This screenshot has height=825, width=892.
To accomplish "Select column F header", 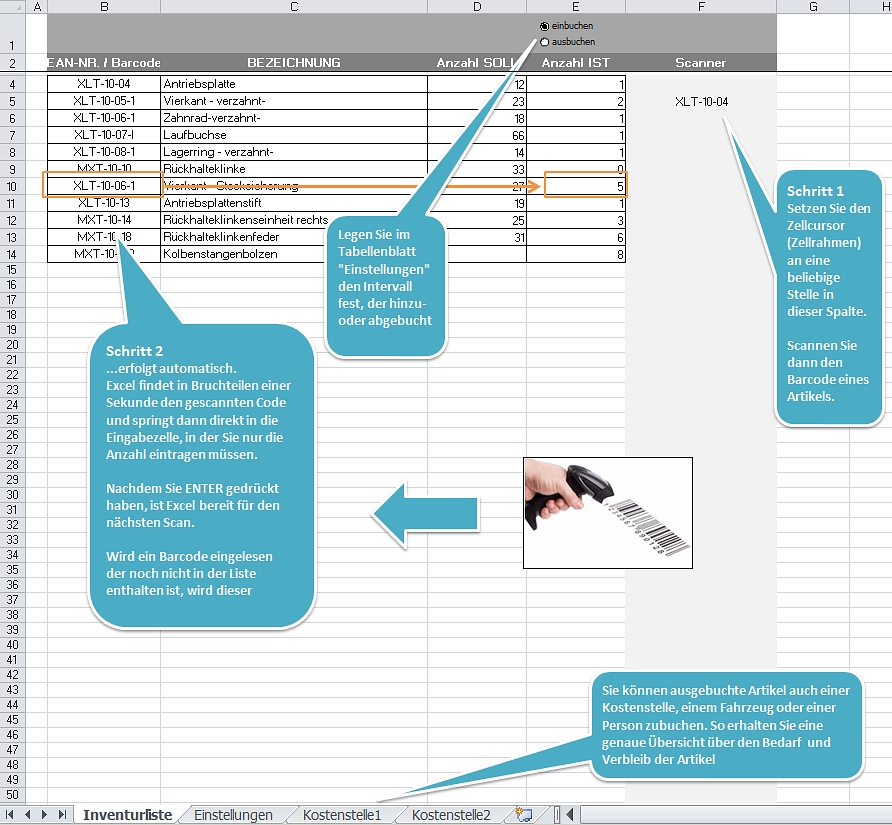I will coord(701,7).
